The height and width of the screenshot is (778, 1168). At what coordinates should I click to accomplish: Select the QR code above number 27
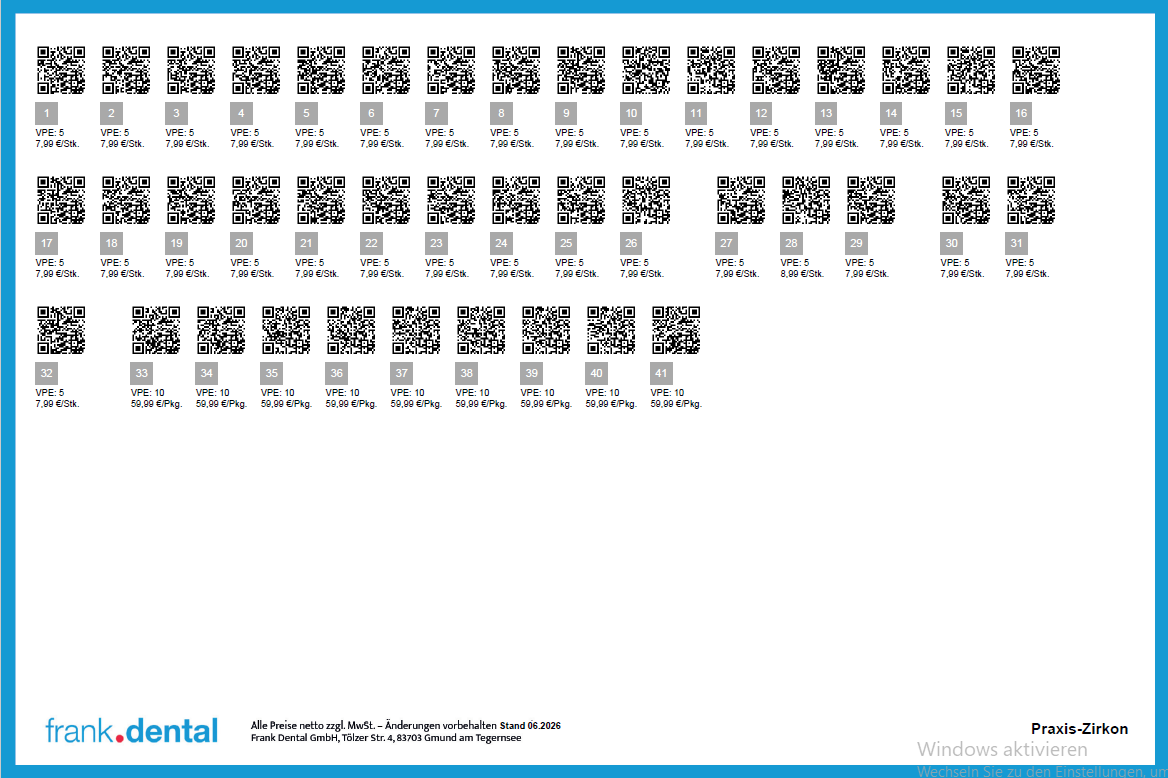740,200
